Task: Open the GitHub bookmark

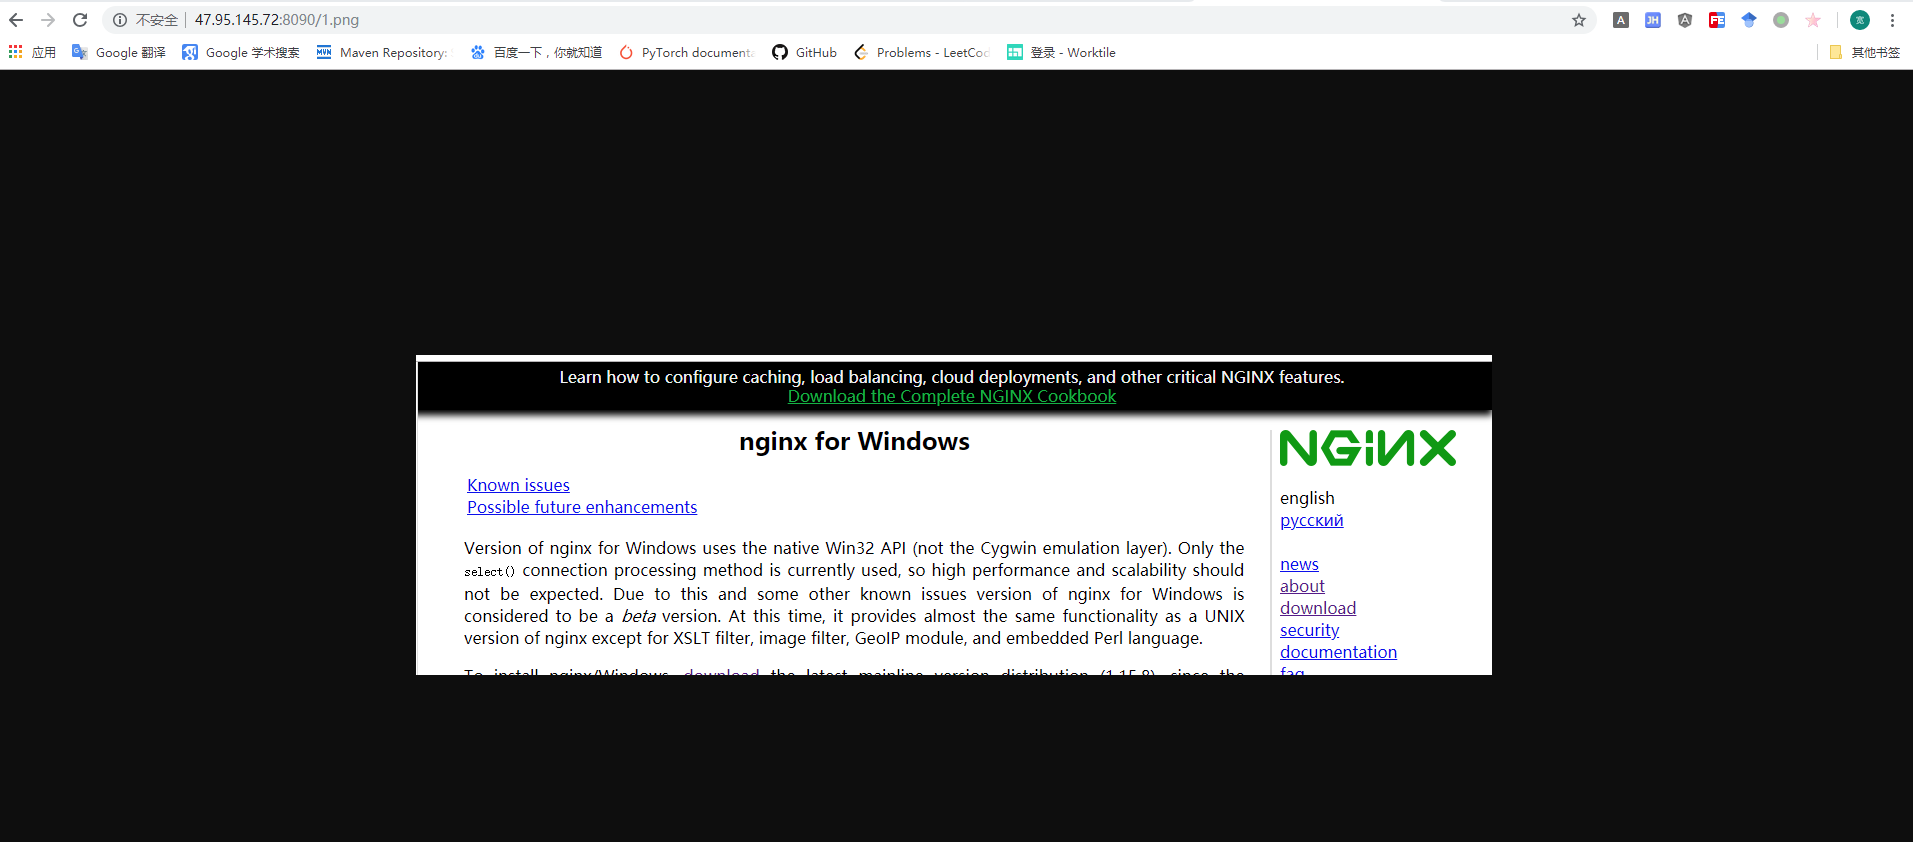Action: (804, 52)
